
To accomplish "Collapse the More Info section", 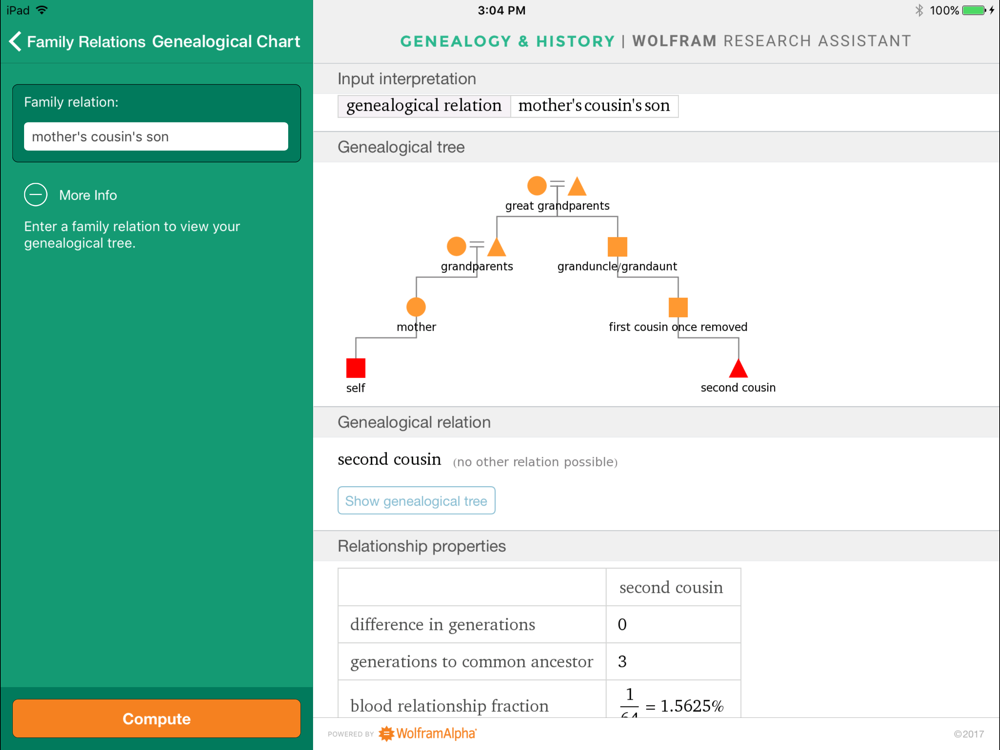I will pos(36,195).
